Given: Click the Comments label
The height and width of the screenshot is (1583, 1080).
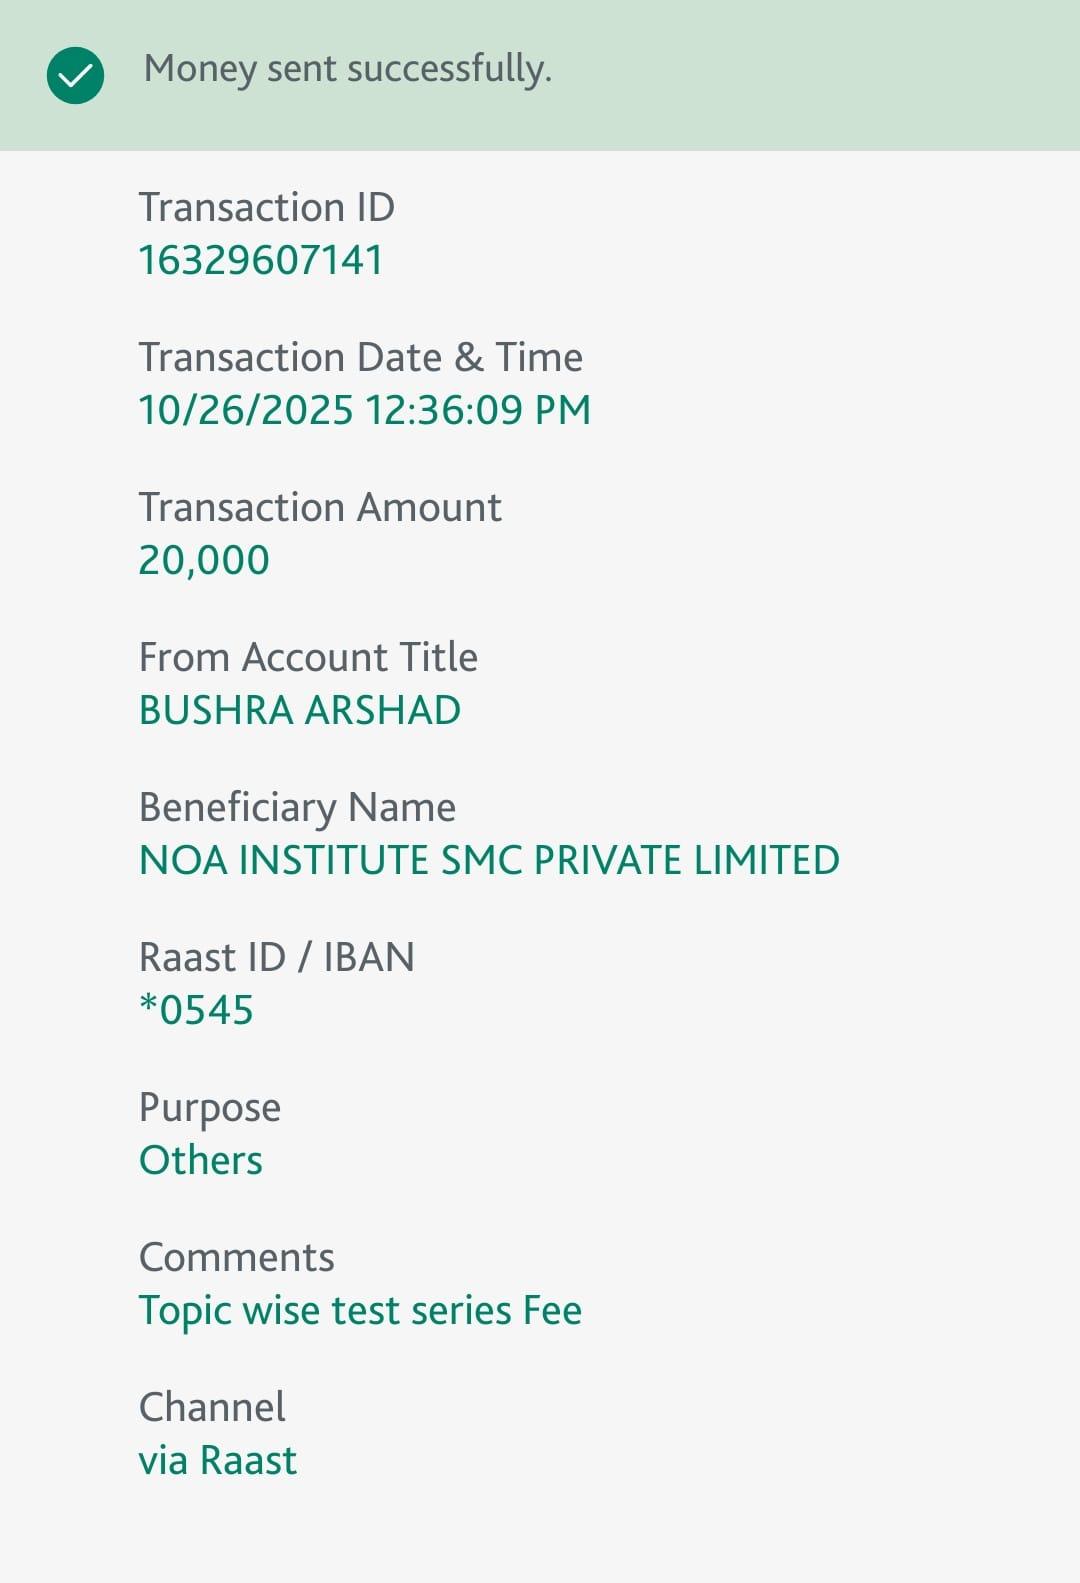Looking at the screenshot, I should tap(236, 1257).
